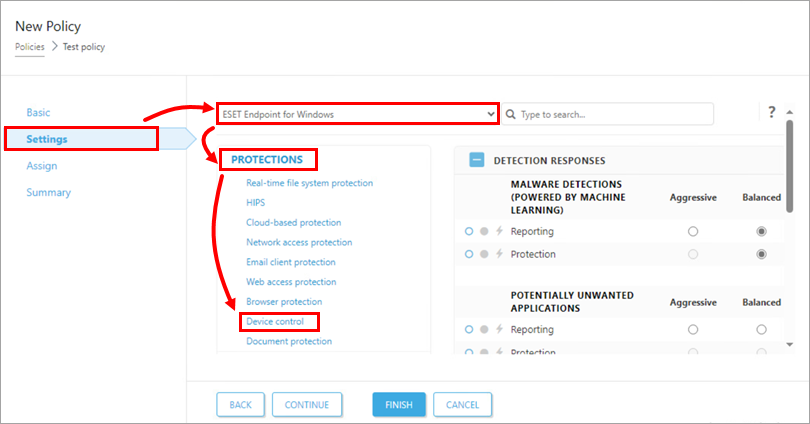Screen dimensions: 810x424
Task: Click the help question mark icon
Action: 772,112
